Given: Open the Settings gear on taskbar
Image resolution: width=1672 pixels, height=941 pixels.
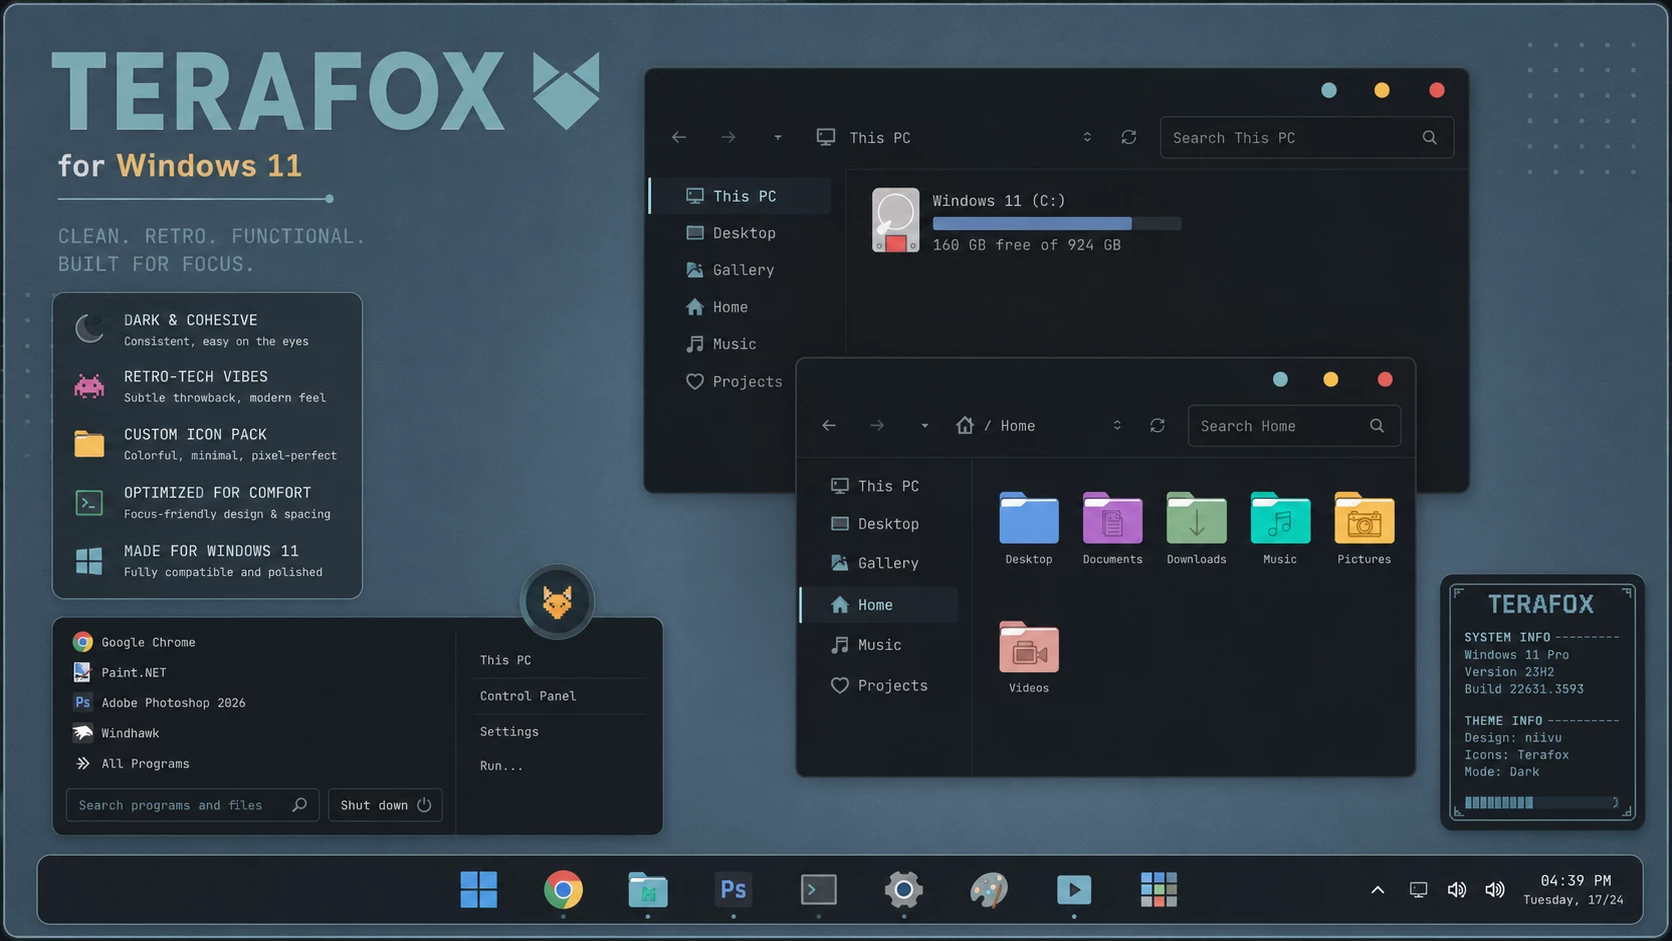Looking at the screenshot, I should [x=903, y=889].
